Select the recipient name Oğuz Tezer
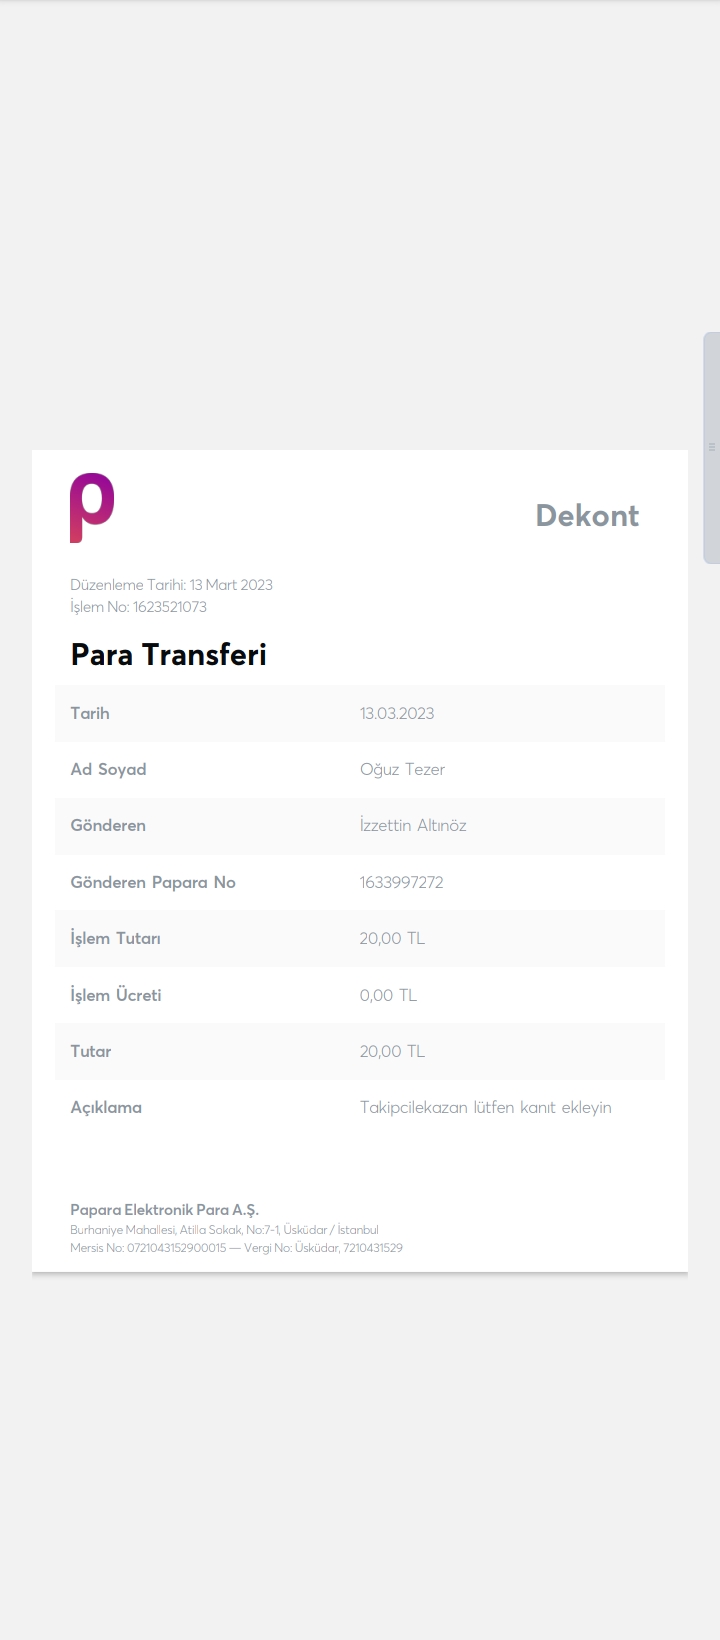The width and height of the screenshot is (720, 1640). point(402,769)
